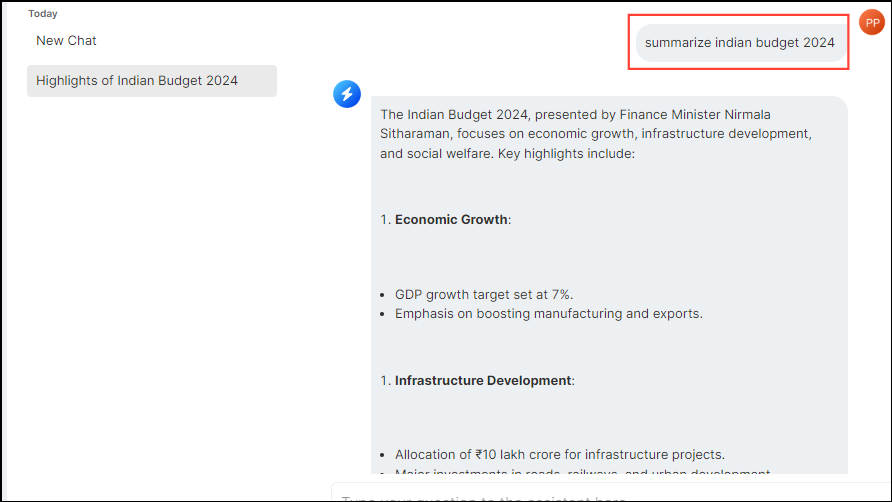Click the ₹10 lakh crore allocation bullet
The image size is (892, 502).
pyautogui.click(x=559, y=455)
